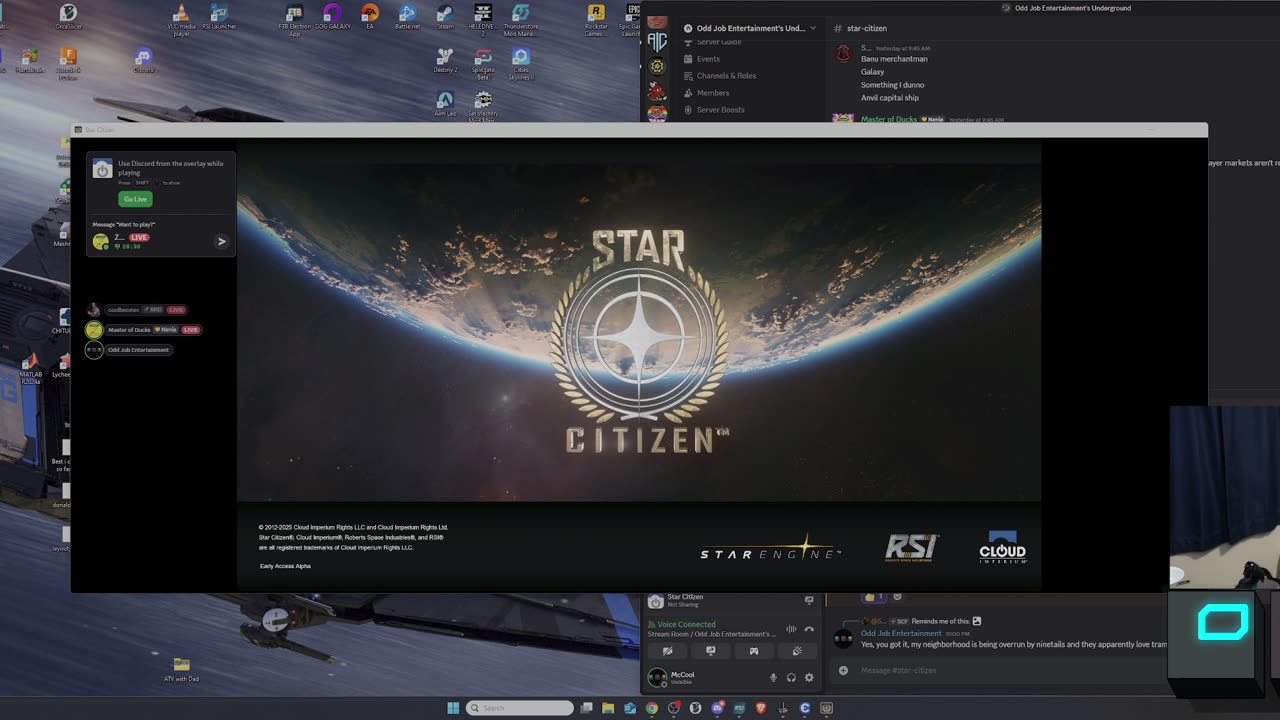This screenshot has width=1280, height=720.
Task: Open Thunderstore Mod Manager desktop icon
Action: point(521,19)
